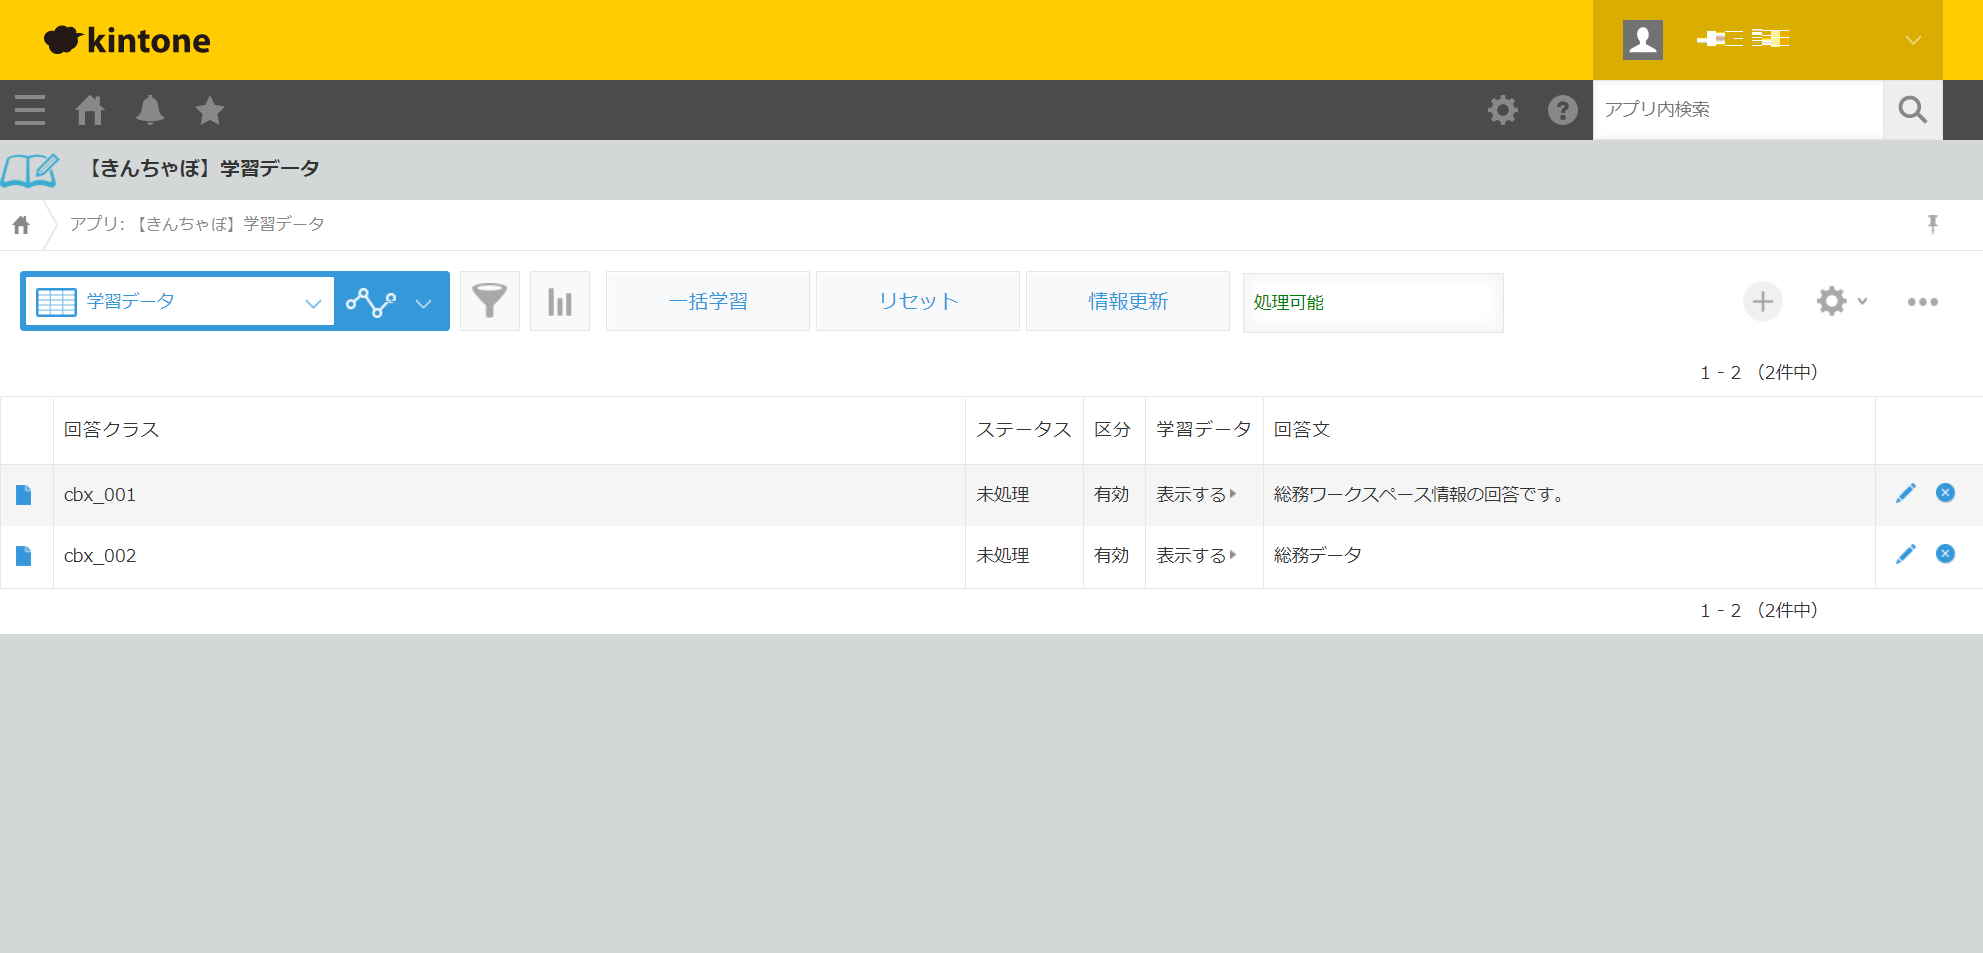Open the bar chart aggregation icon
Screen dimensions: 1983x953
coord(560,301)
